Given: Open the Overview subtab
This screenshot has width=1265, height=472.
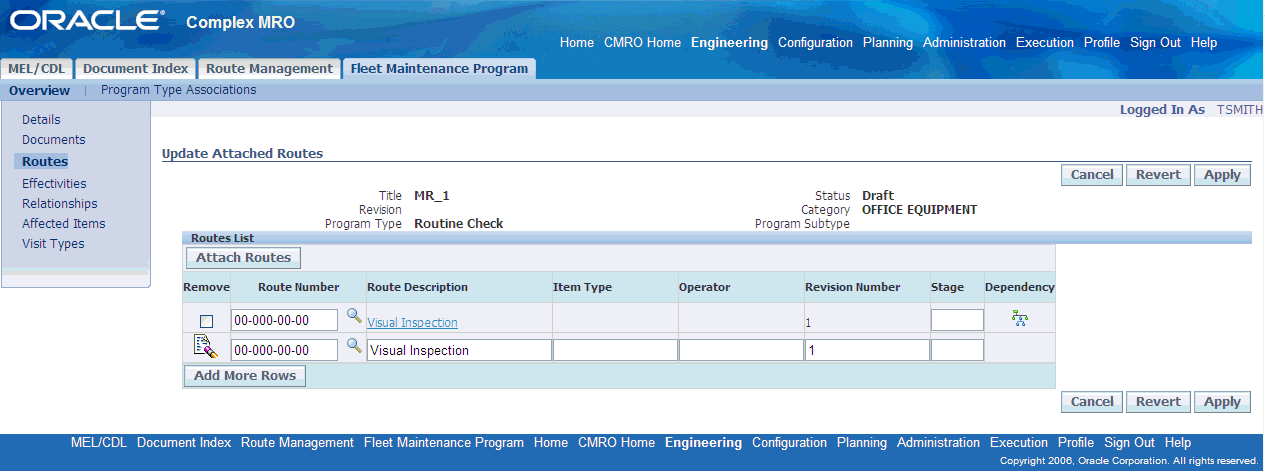Looking at the screenshot, I should pos(40,90).
